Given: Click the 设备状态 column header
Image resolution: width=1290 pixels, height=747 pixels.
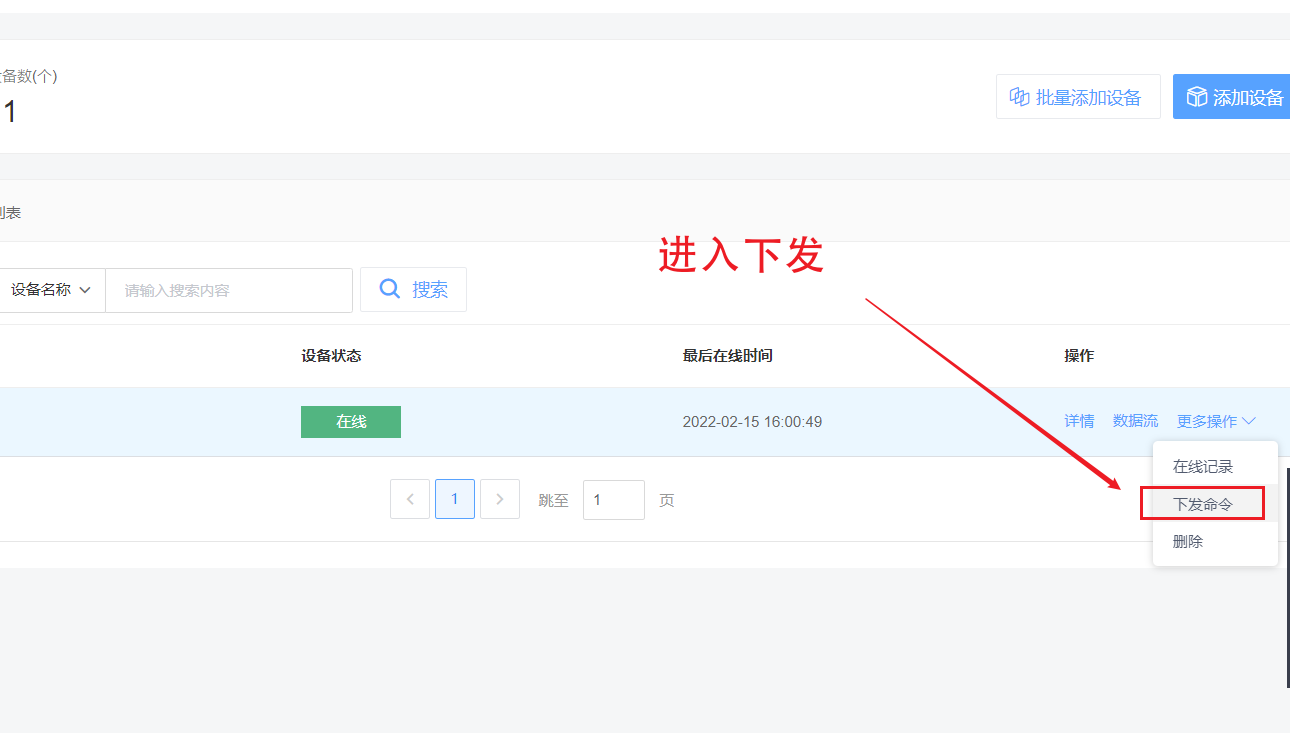Looking at the screenshot, I should 331,356.
